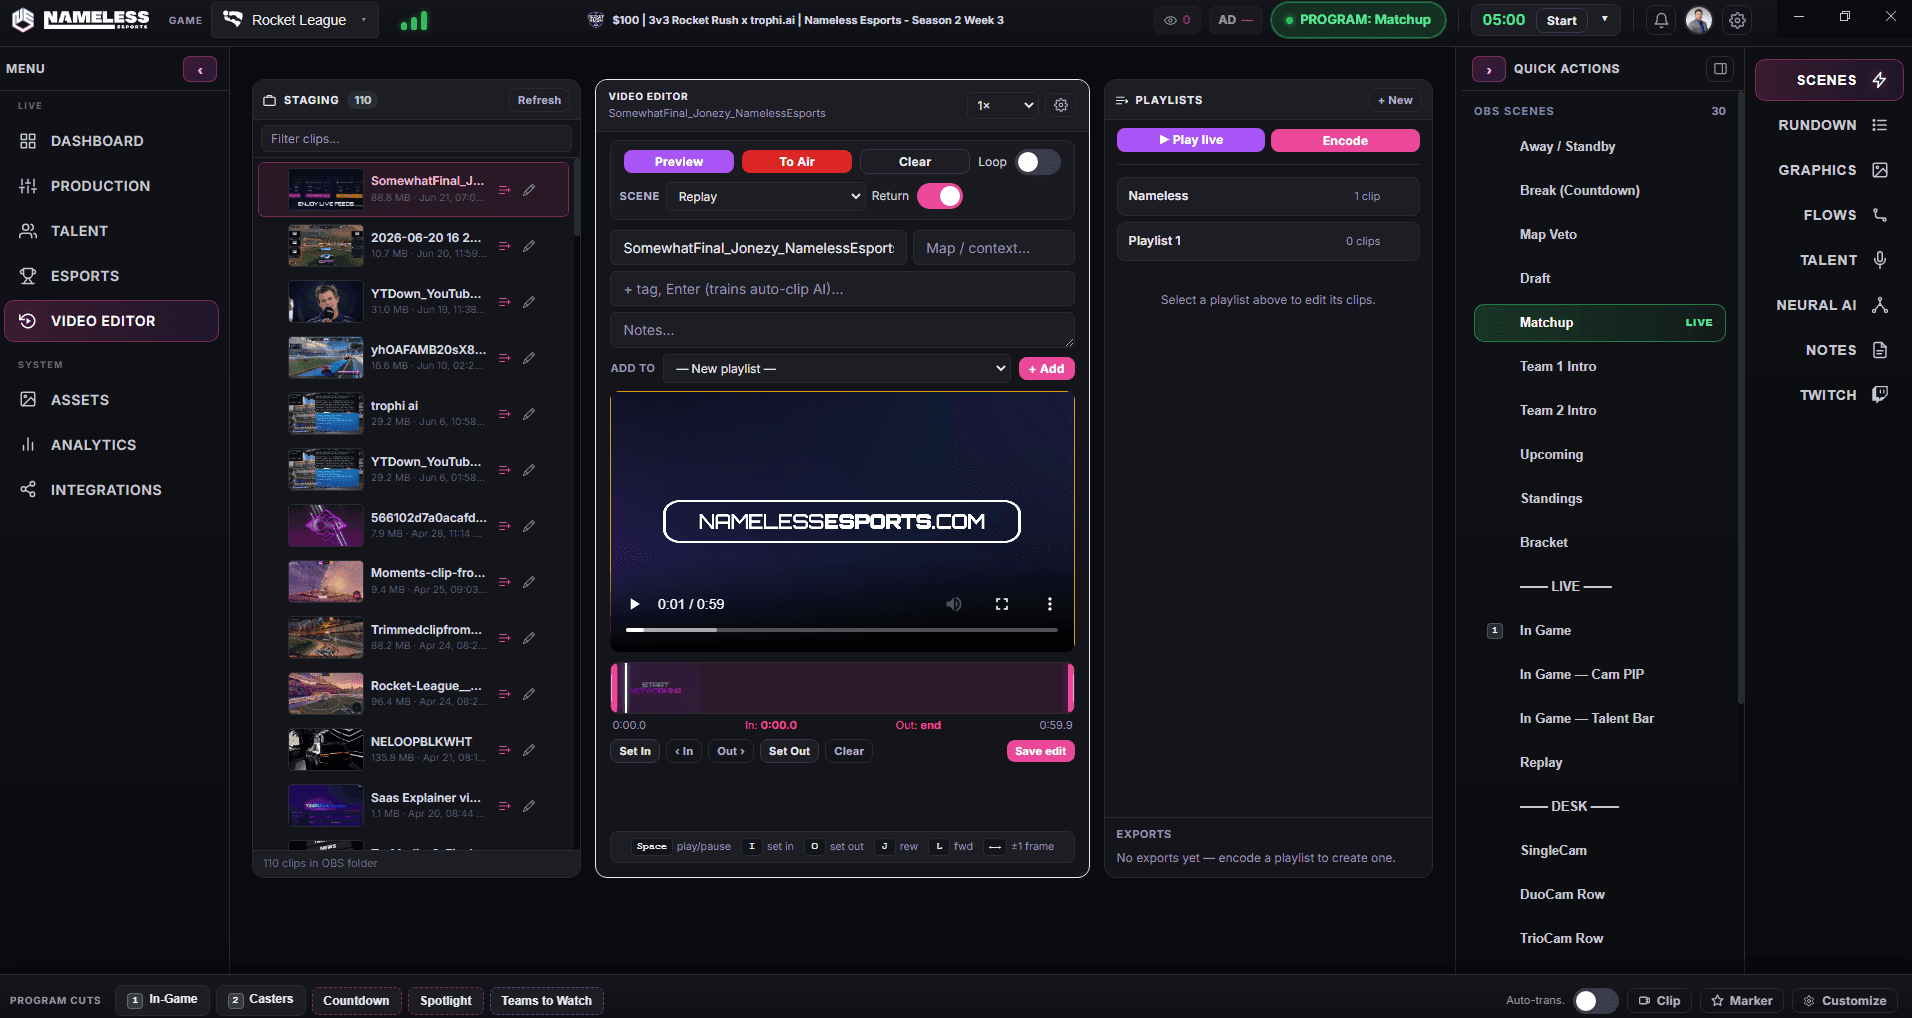This screenshot has width=1912, height=1018.
Task: Open the playback speed 1x dropdown
Action: pos(1004,105)
